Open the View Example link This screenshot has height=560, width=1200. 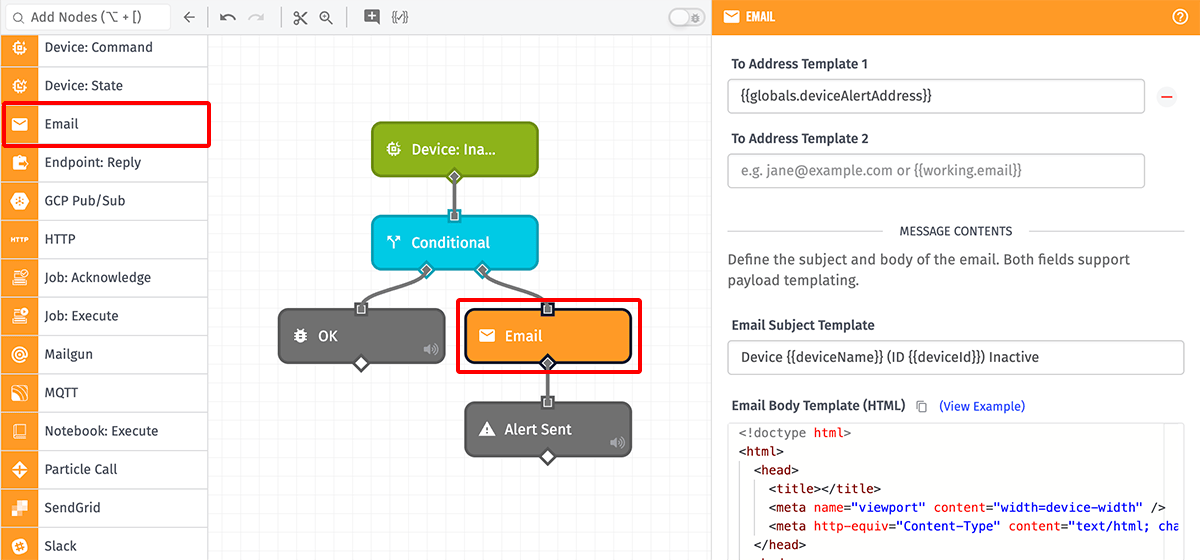tap(982, 406)
